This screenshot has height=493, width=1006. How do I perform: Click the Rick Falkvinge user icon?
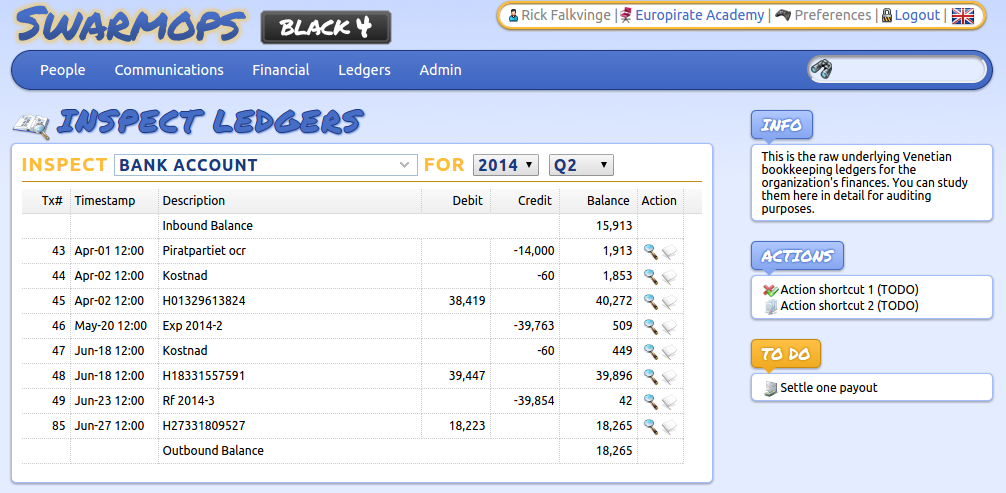click(513, 15)
